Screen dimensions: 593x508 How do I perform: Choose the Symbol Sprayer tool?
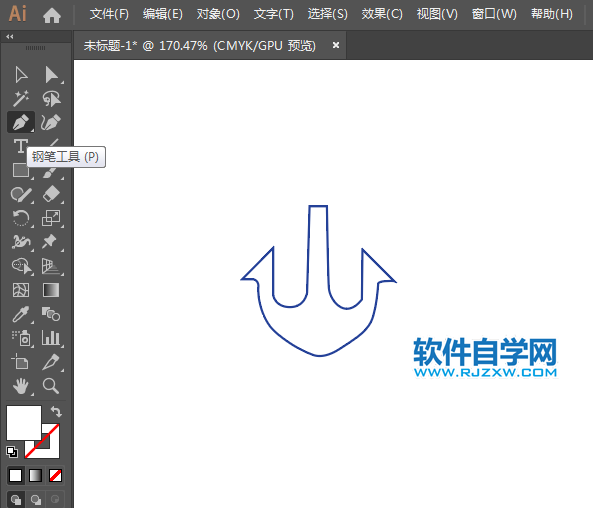pyautogui.click(x=21, y=338)
